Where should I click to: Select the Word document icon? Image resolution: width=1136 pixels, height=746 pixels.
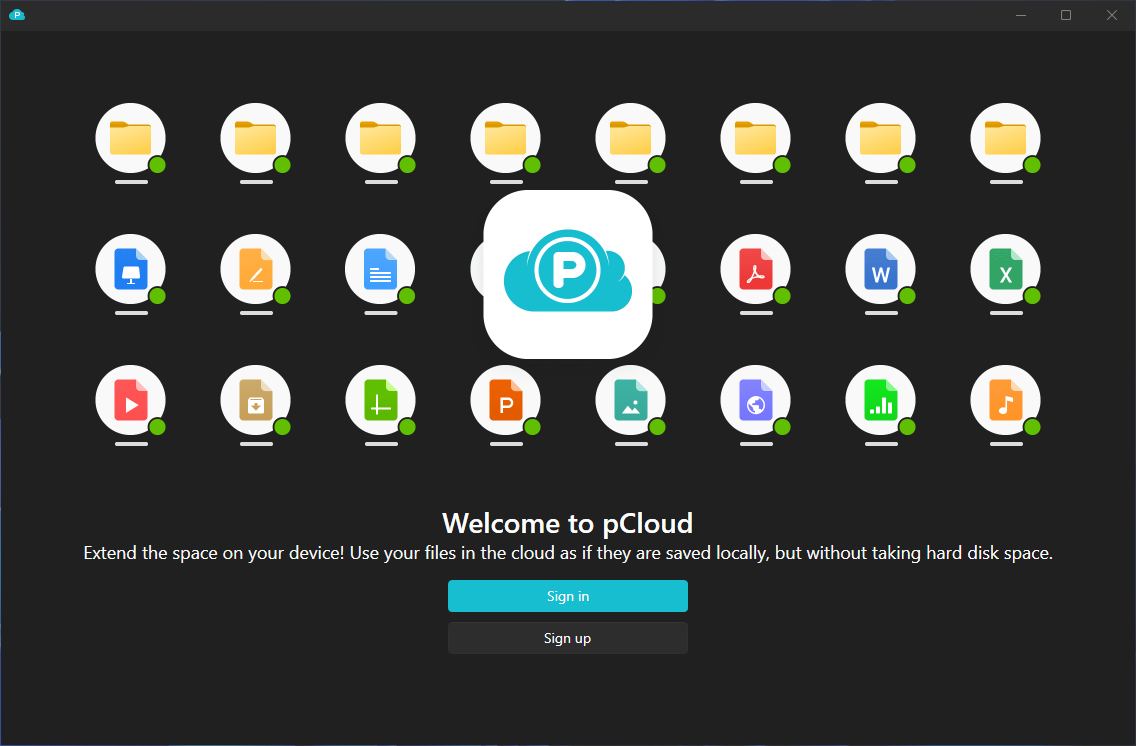pos(880,269)
